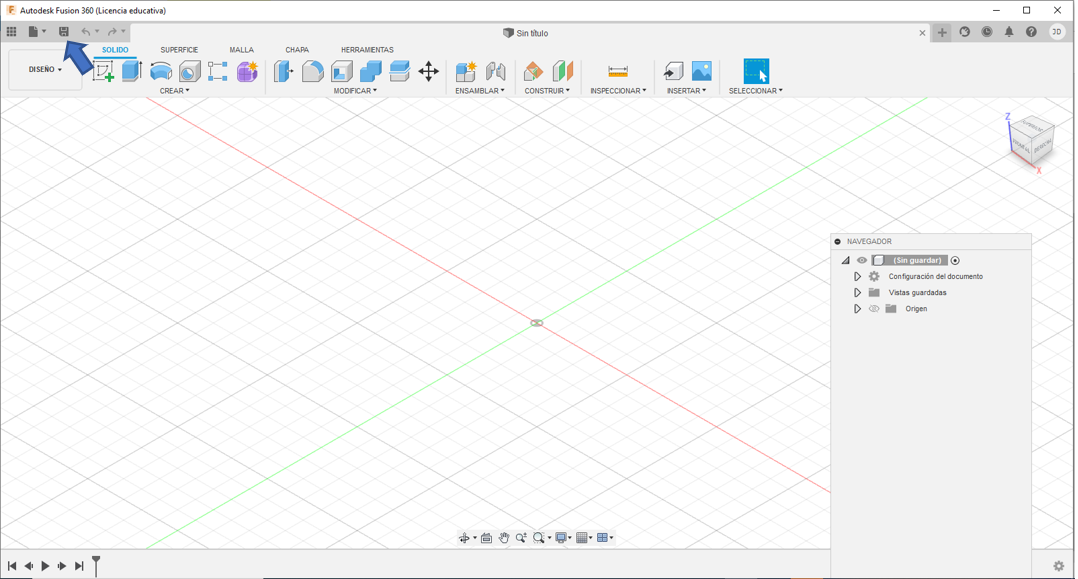The image size is (1078, 579).
Task: Activate the Select tool
Action: tap(756, 71)
